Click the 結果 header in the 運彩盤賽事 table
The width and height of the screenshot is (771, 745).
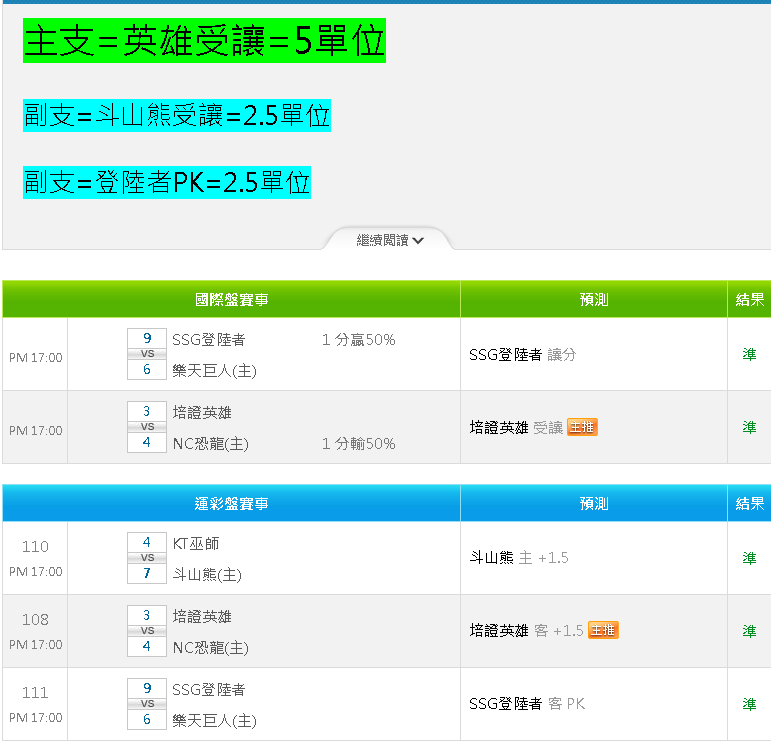pos(749,504)
